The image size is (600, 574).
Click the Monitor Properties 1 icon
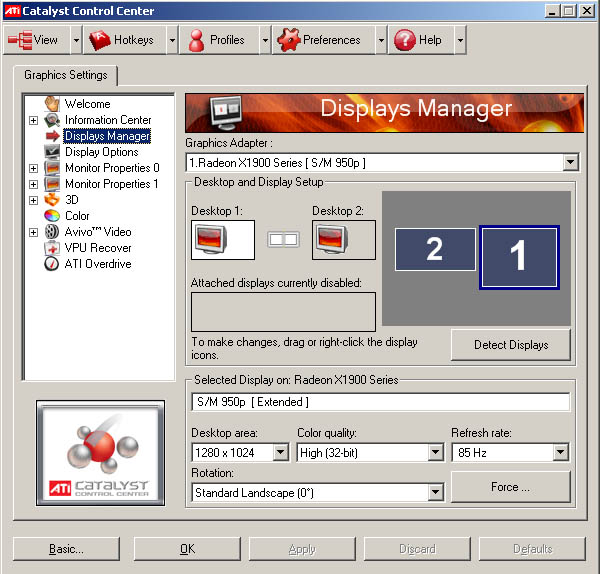click(x=52, y=184)
